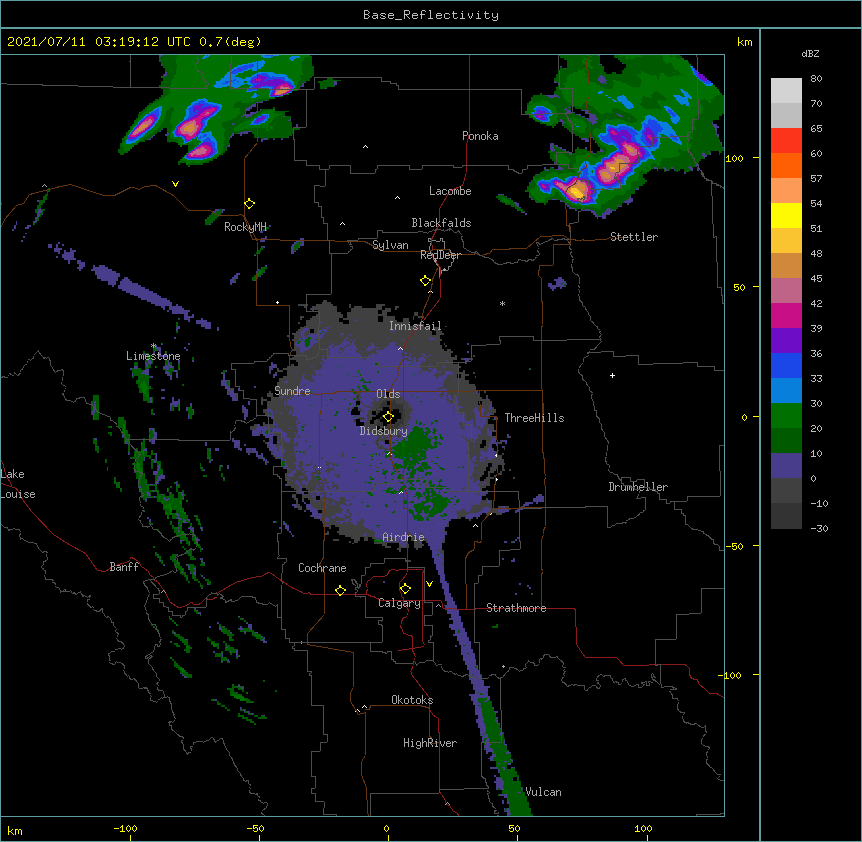Select the dark gray -30 to -10 legend swatch
Image resolution: width=862 pixels, height=842 pixels.
click(786, 516)
